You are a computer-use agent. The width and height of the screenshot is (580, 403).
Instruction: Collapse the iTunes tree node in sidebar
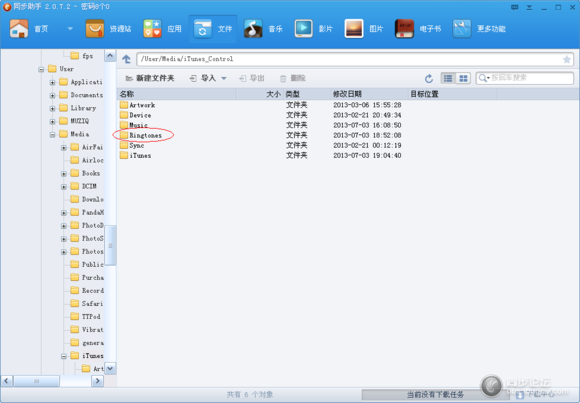point(64,356)
